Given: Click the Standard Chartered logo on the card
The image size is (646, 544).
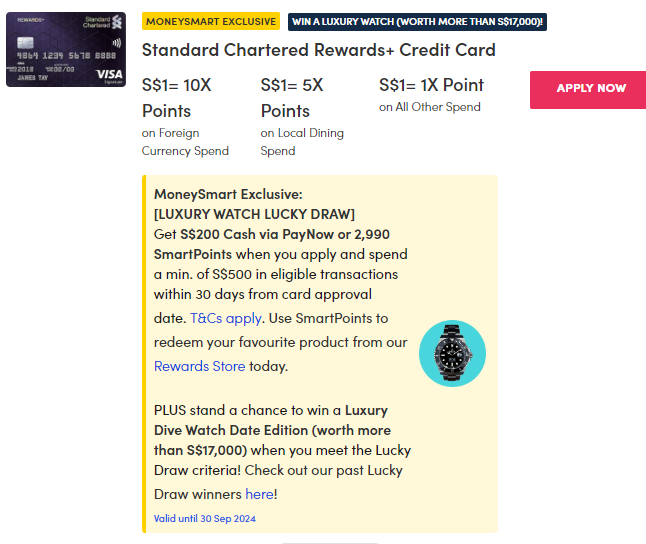Looking at the screenshot, I should point(100,21).
